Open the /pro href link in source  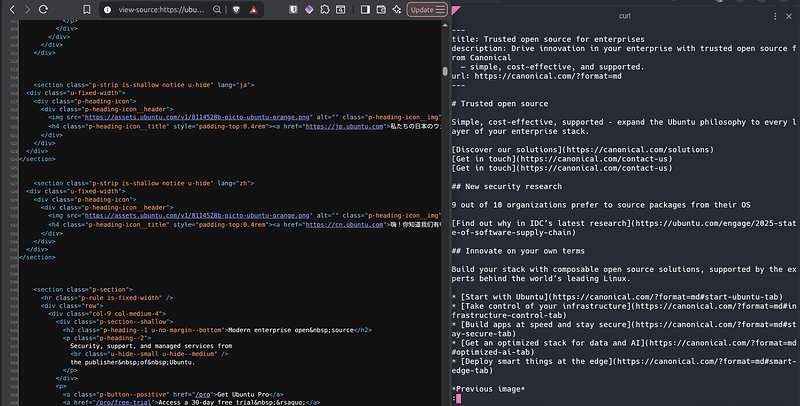coord(204,394)
